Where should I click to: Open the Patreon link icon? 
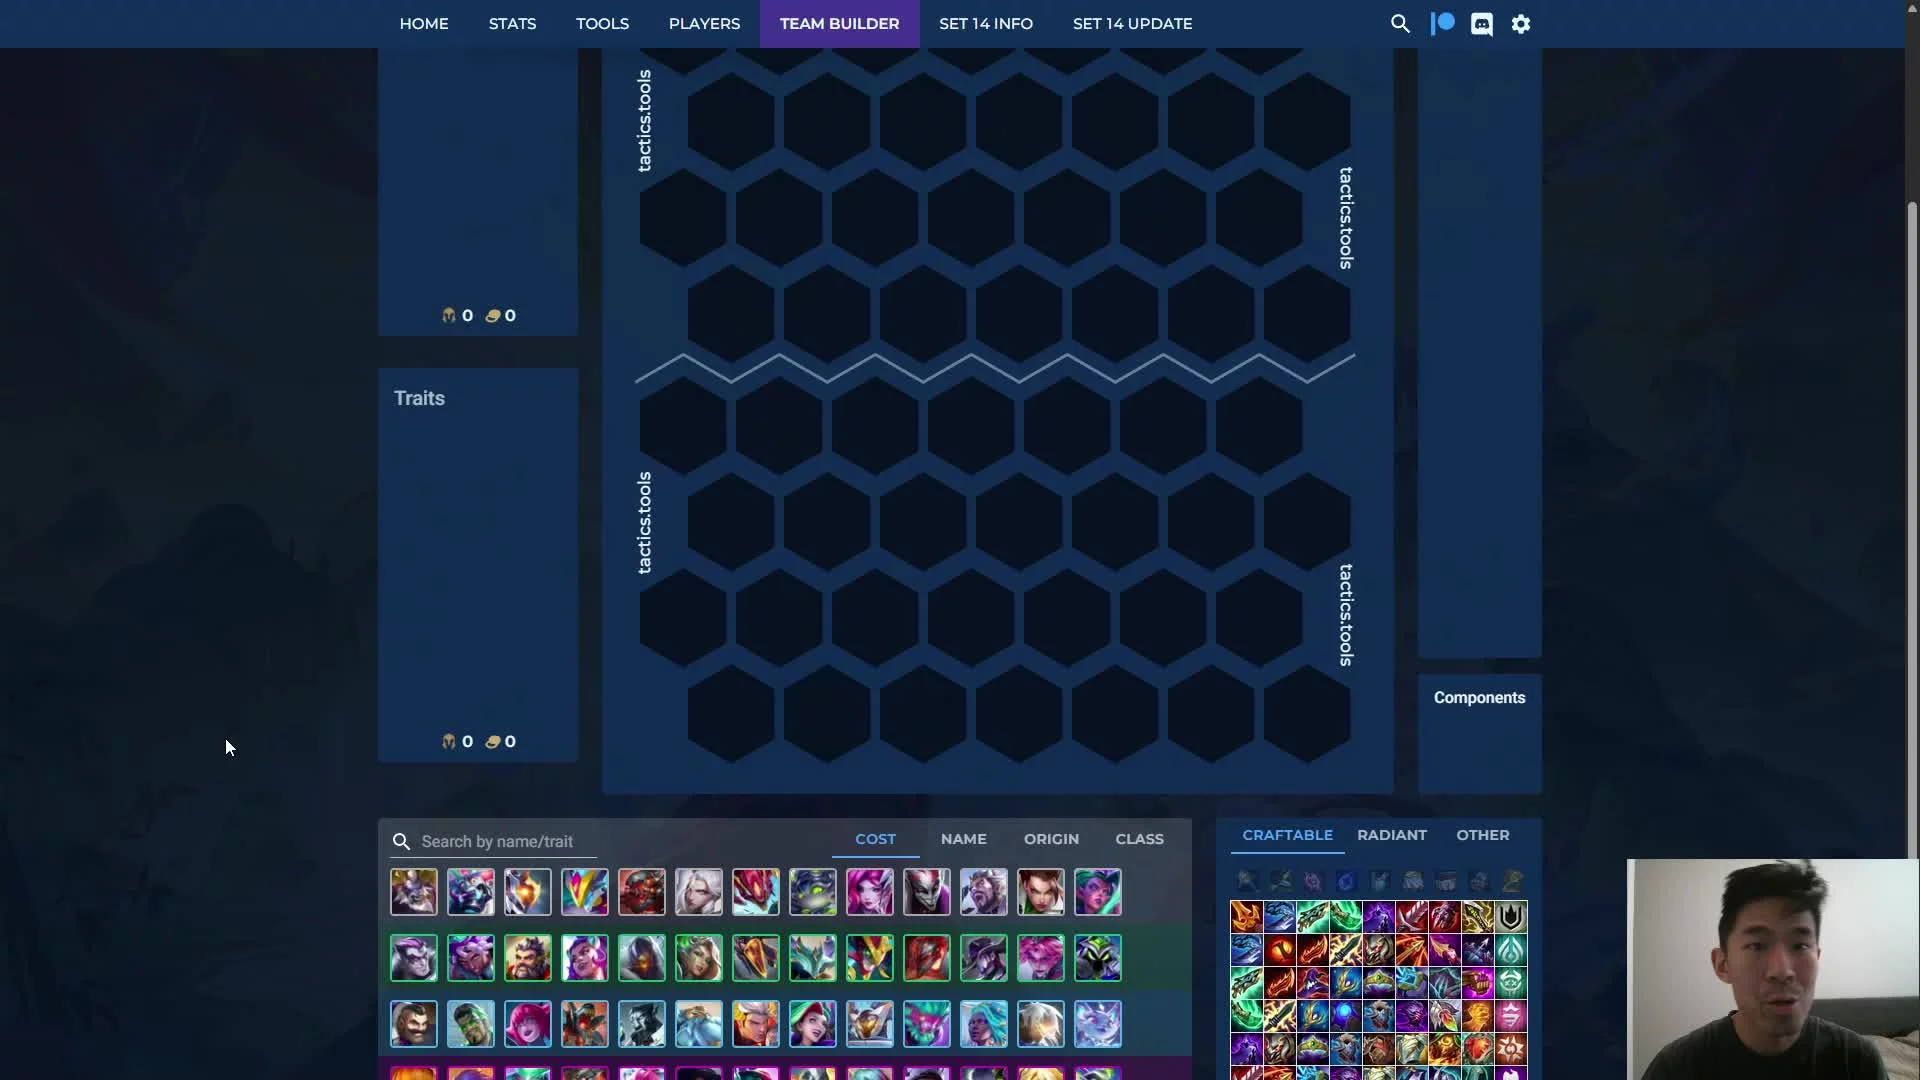[x=1442, y=23]
